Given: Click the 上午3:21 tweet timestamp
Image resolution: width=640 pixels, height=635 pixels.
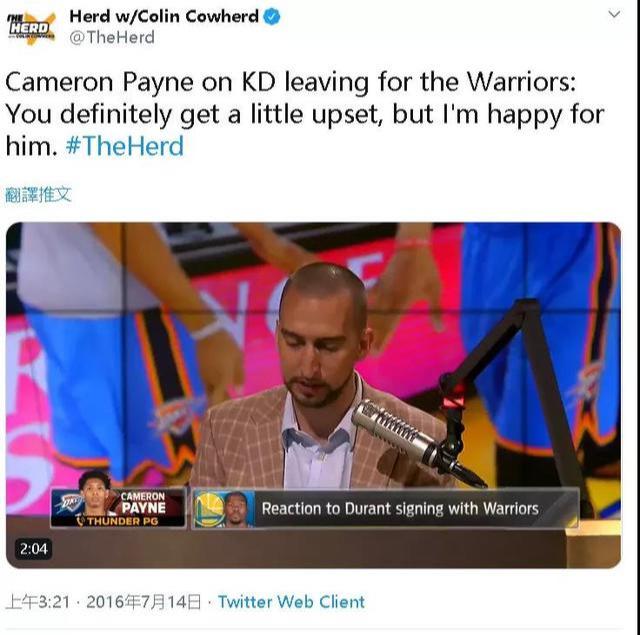Looking at the screenshot, I should (38, 602).
